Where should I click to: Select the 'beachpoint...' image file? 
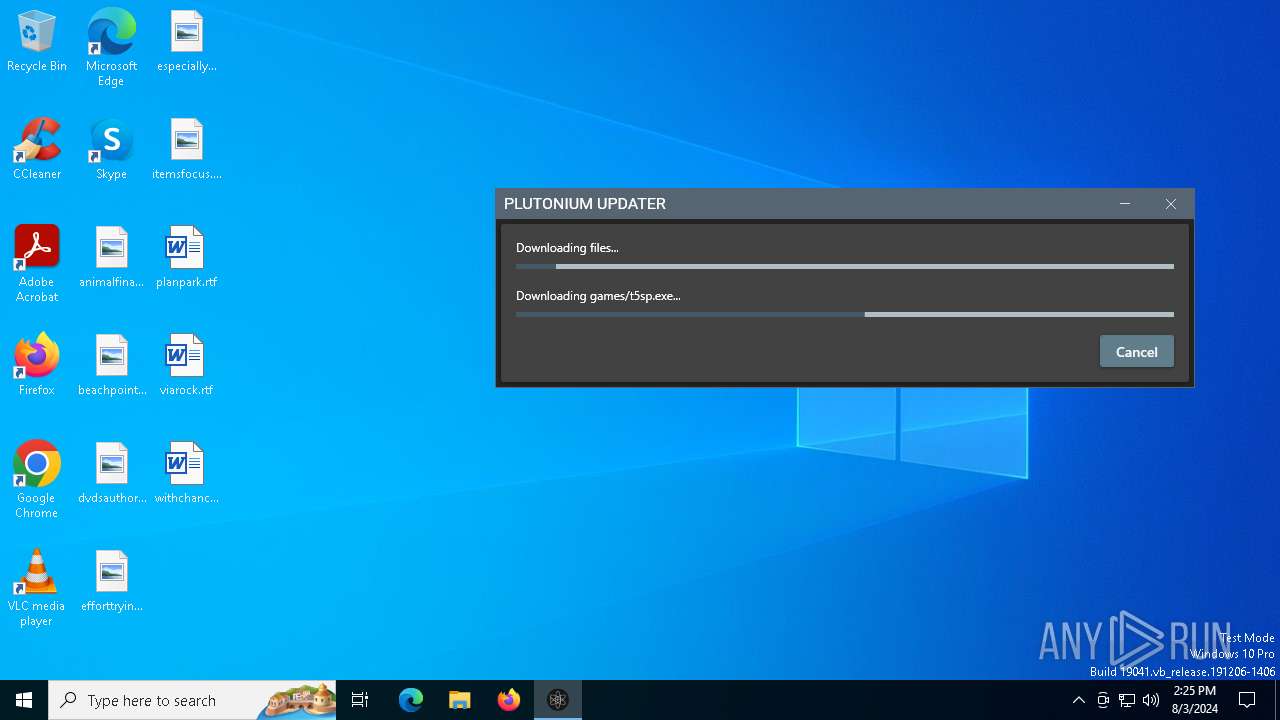tap(111, 366)
